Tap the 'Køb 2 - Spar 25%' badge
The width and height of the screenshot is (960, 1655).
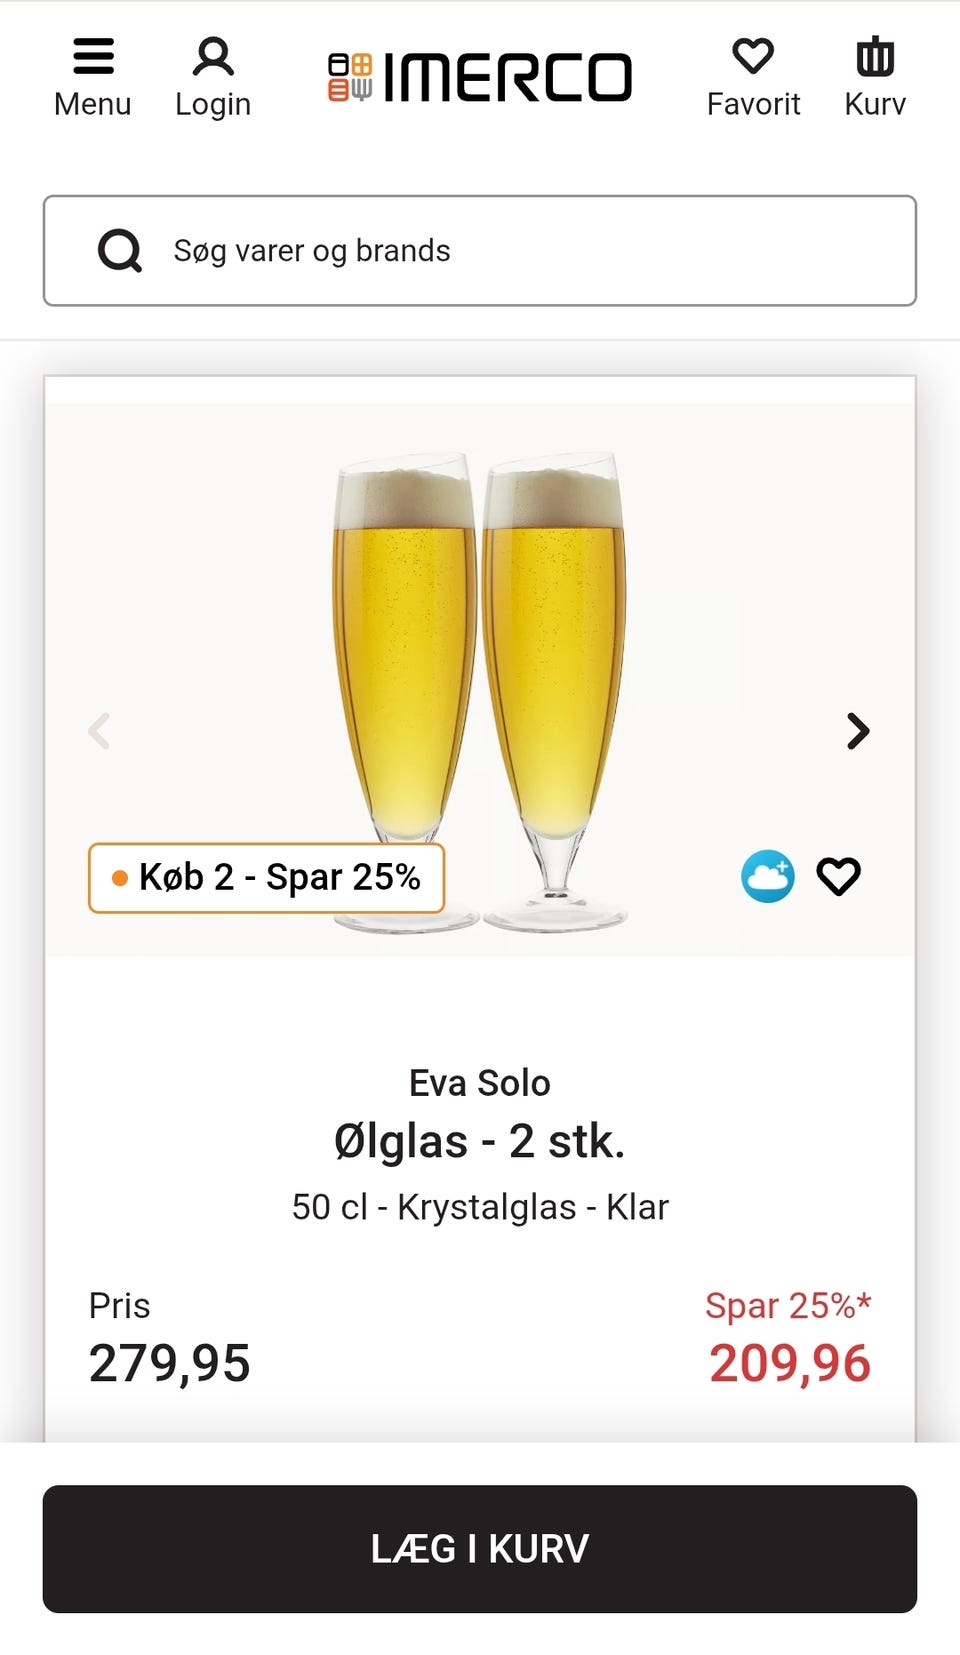click(x=267, y=878)
